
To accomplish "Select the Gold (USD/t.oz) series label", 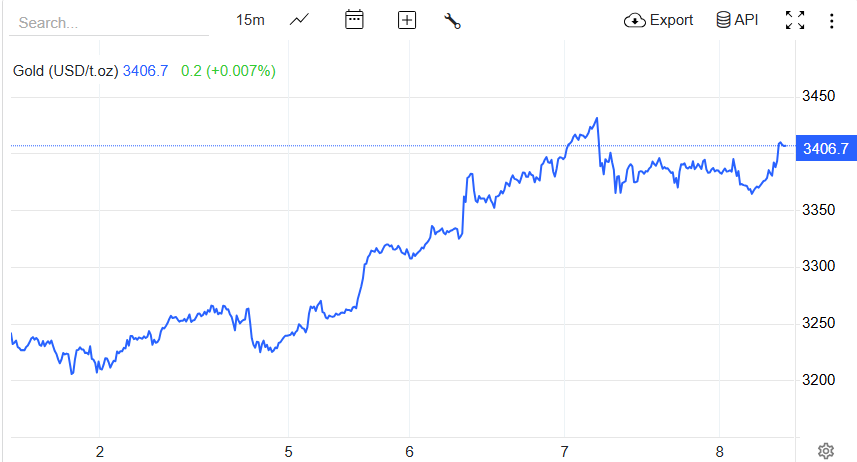I will coord(66,71).
